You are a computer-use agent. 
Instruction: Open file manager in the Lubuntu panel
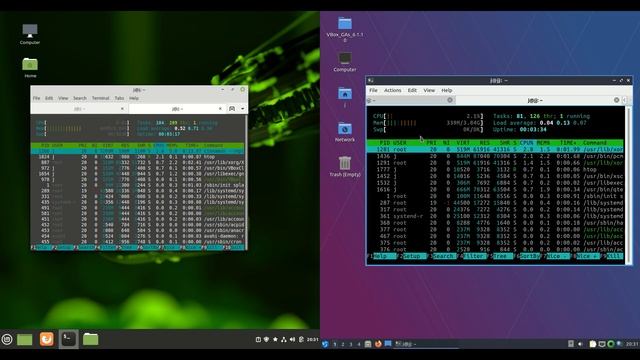pos(368,344)
